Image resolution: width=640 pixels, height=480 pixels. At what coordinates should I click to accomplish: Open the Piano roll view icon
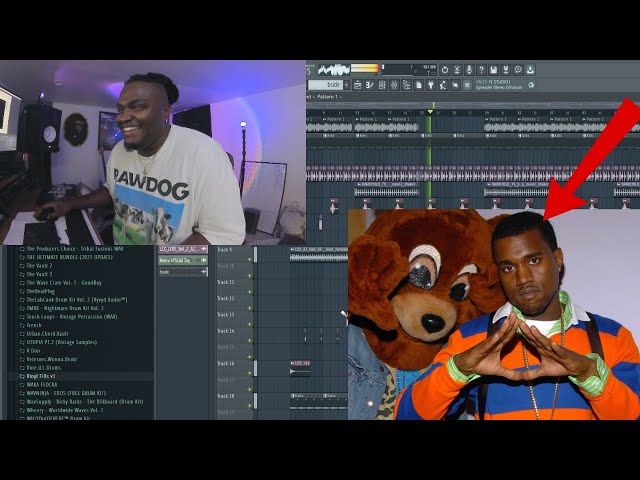coord(370,85)
